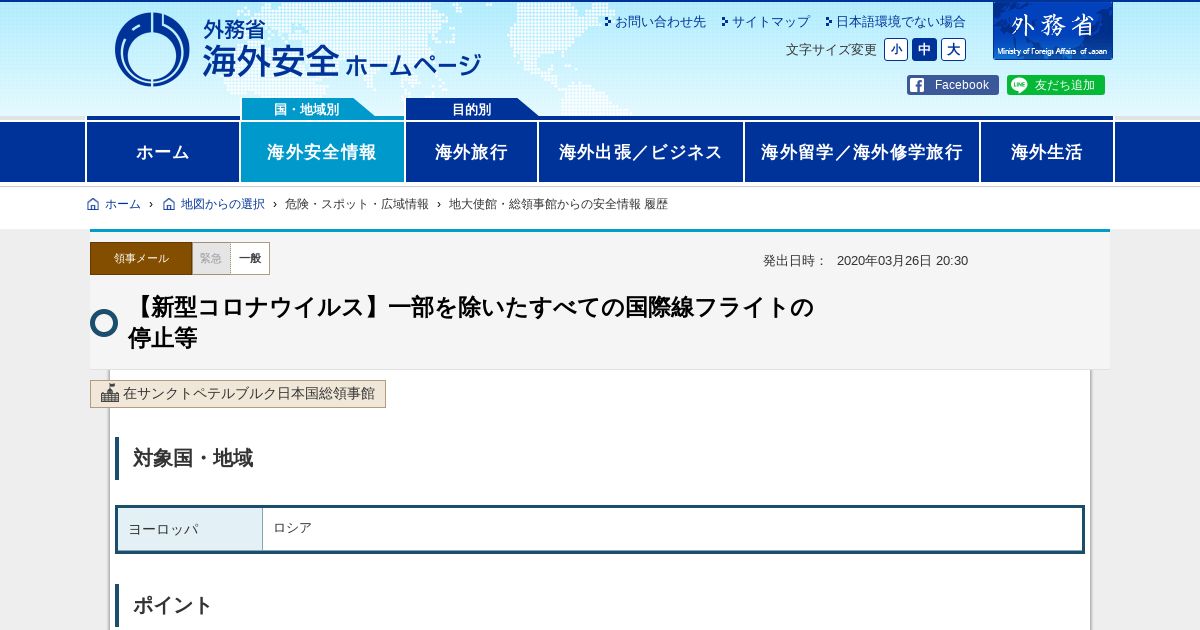Click the ロシア table cell
Screen dimensions: 1200x630
[x=672, y=529]
